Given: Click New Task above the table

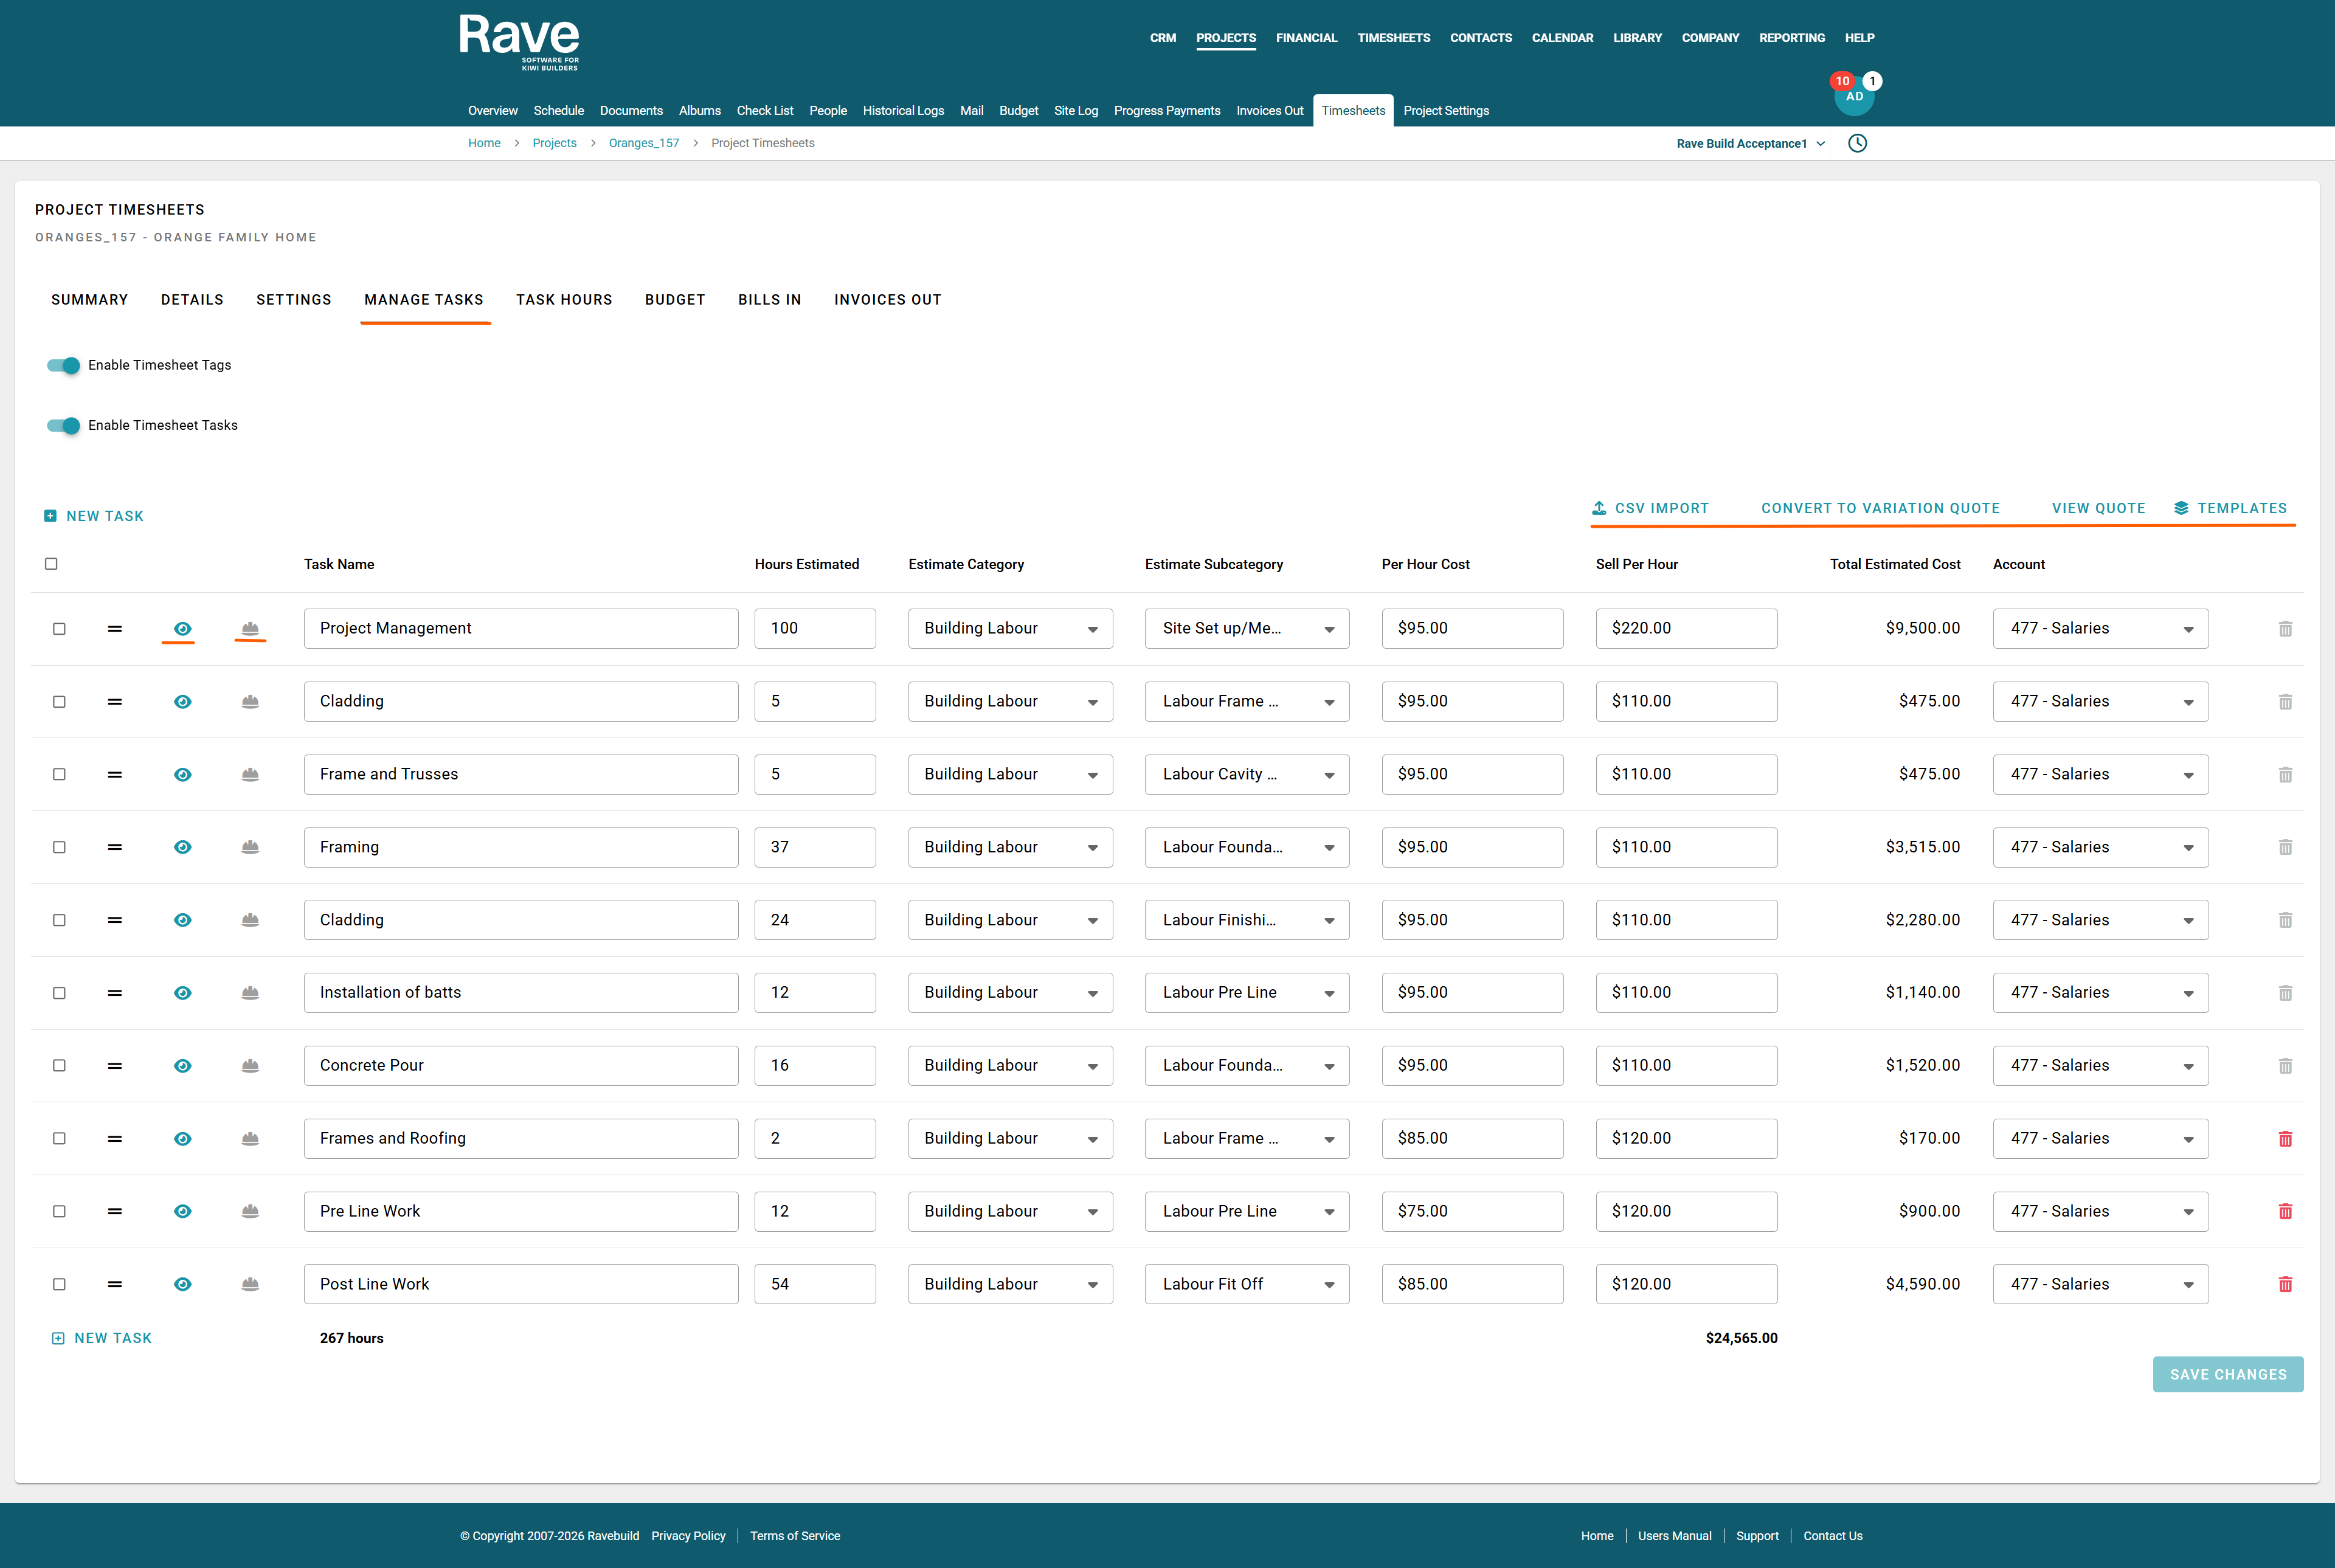Looking at the screenshot, I should click(94, 516).
